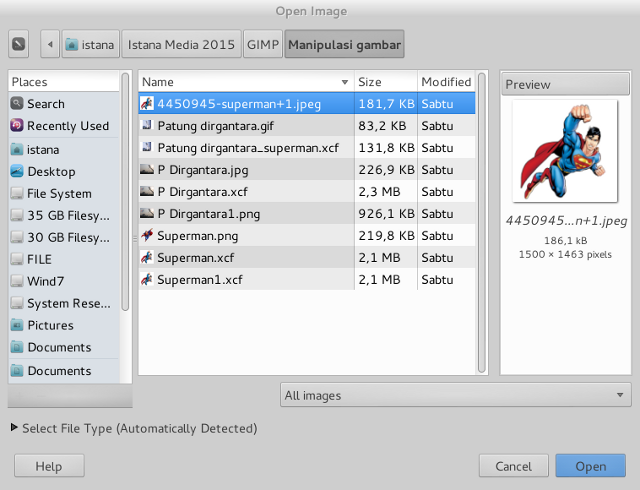Screen dimensions: 640x490
Task: Click the Recently Used clock icon
Action: (17, 125)
